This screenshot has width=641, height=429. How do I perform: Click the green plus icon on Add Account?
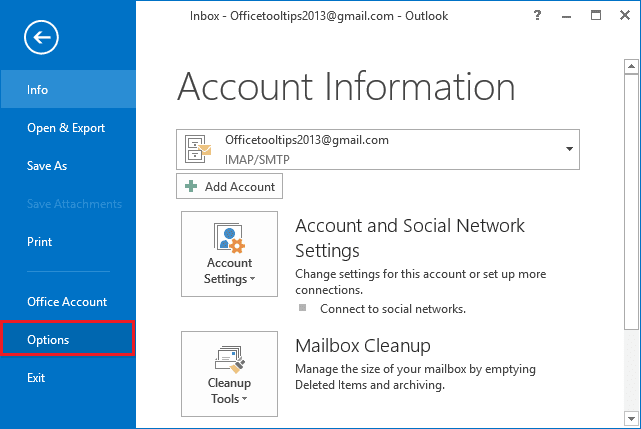pos(191,186)
